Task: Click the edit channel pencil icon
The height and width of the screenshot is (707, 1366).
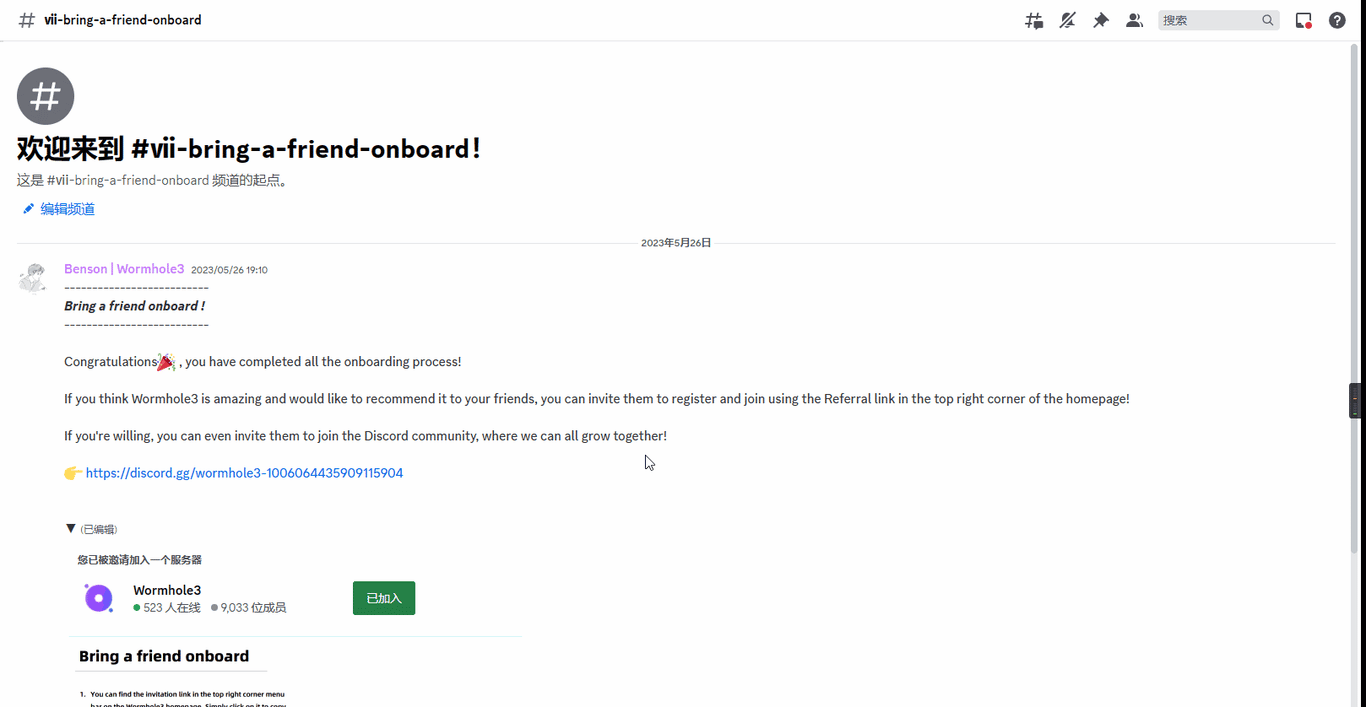Action: click(28, 209)
